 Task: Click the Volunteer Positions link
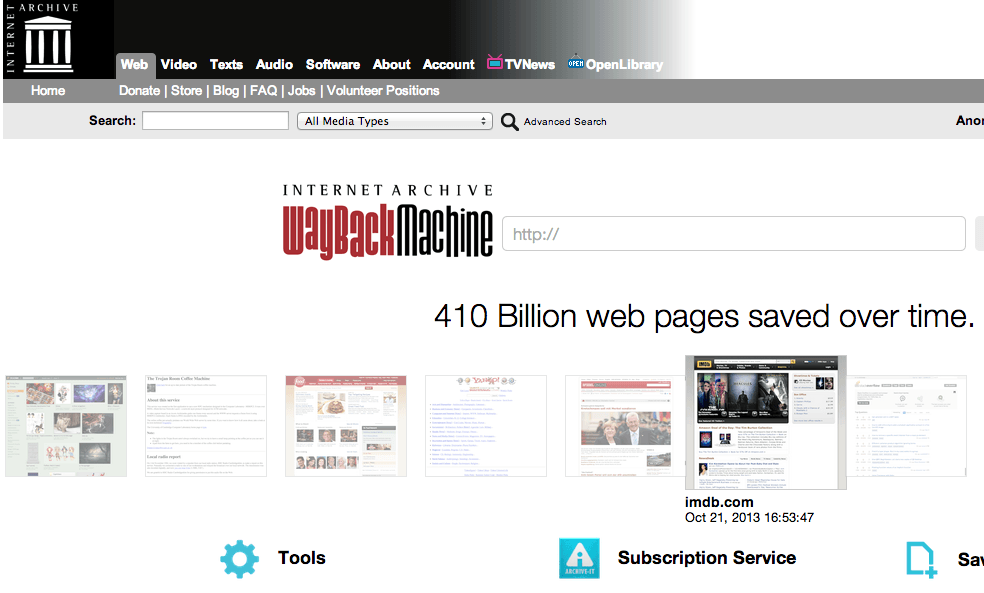[x=383, y=90]
